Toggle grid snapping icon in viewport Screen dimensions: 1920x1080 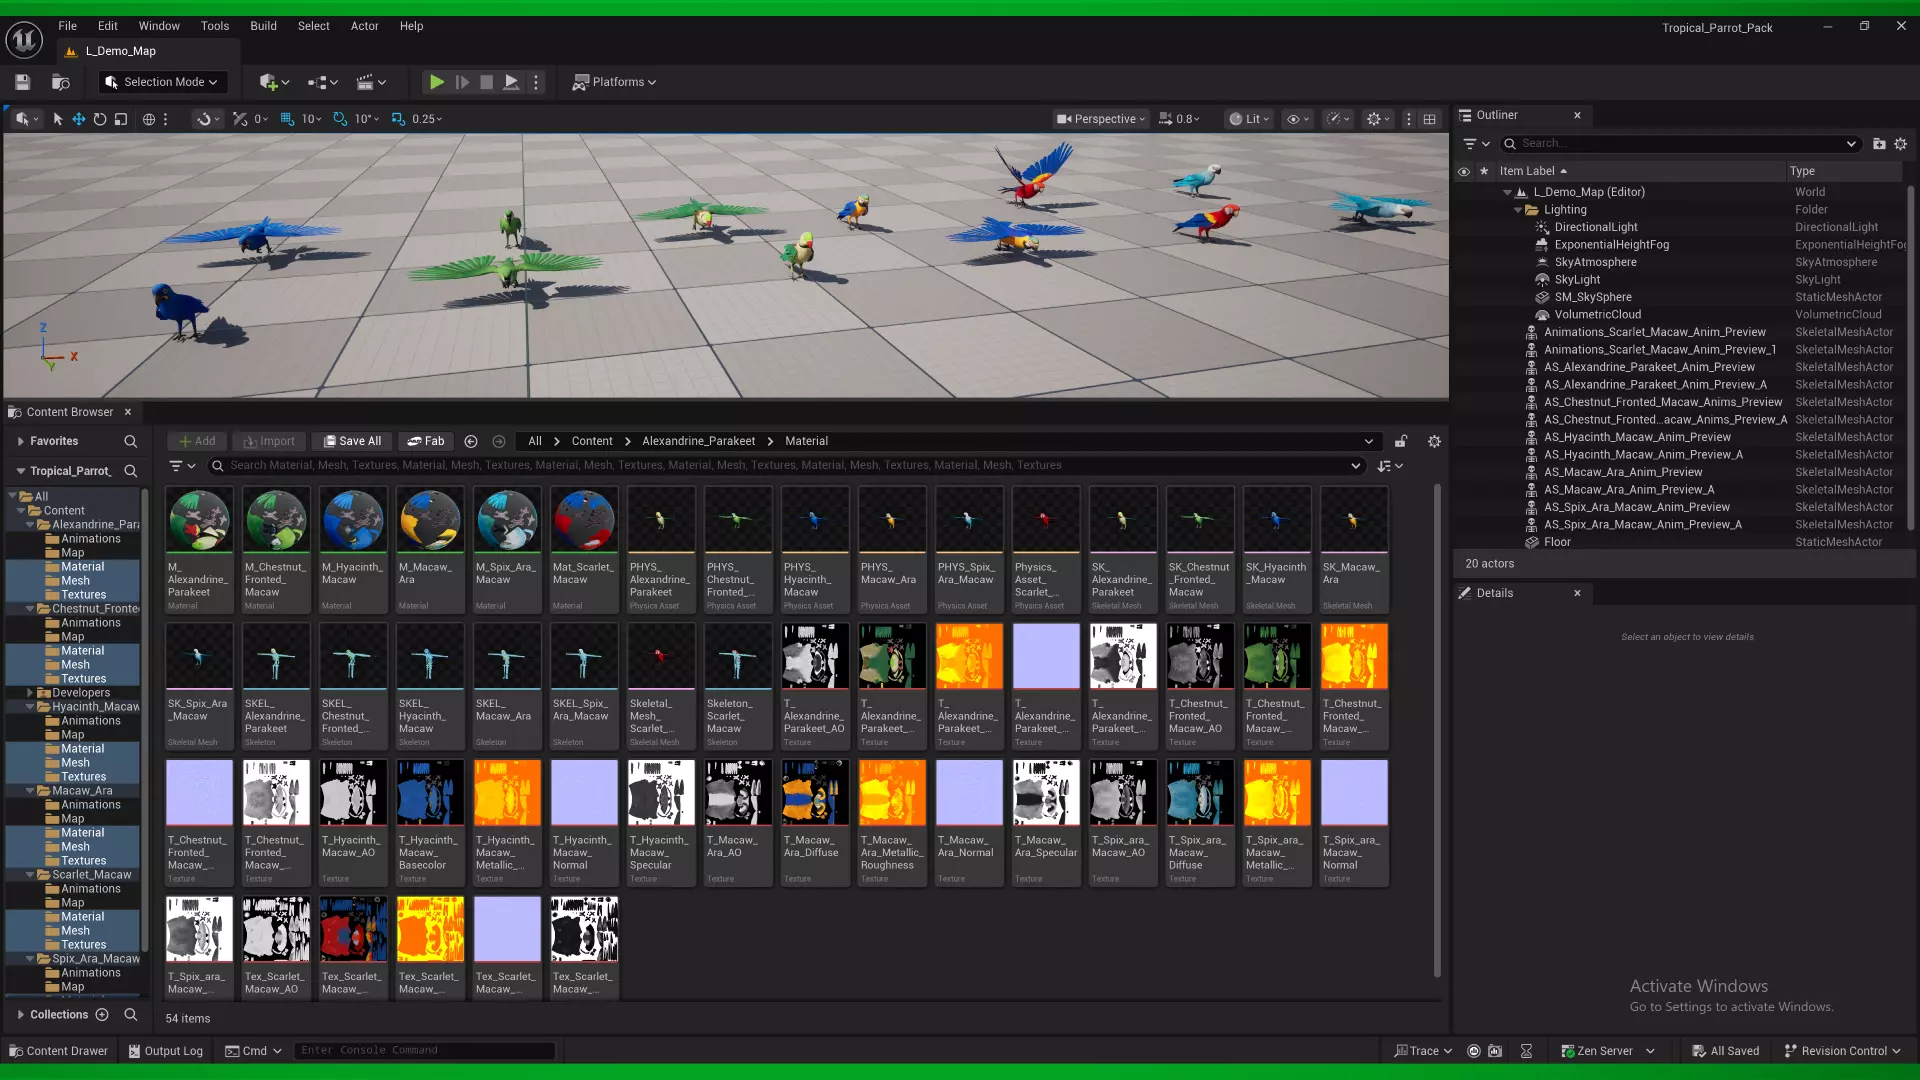[287, 119]
